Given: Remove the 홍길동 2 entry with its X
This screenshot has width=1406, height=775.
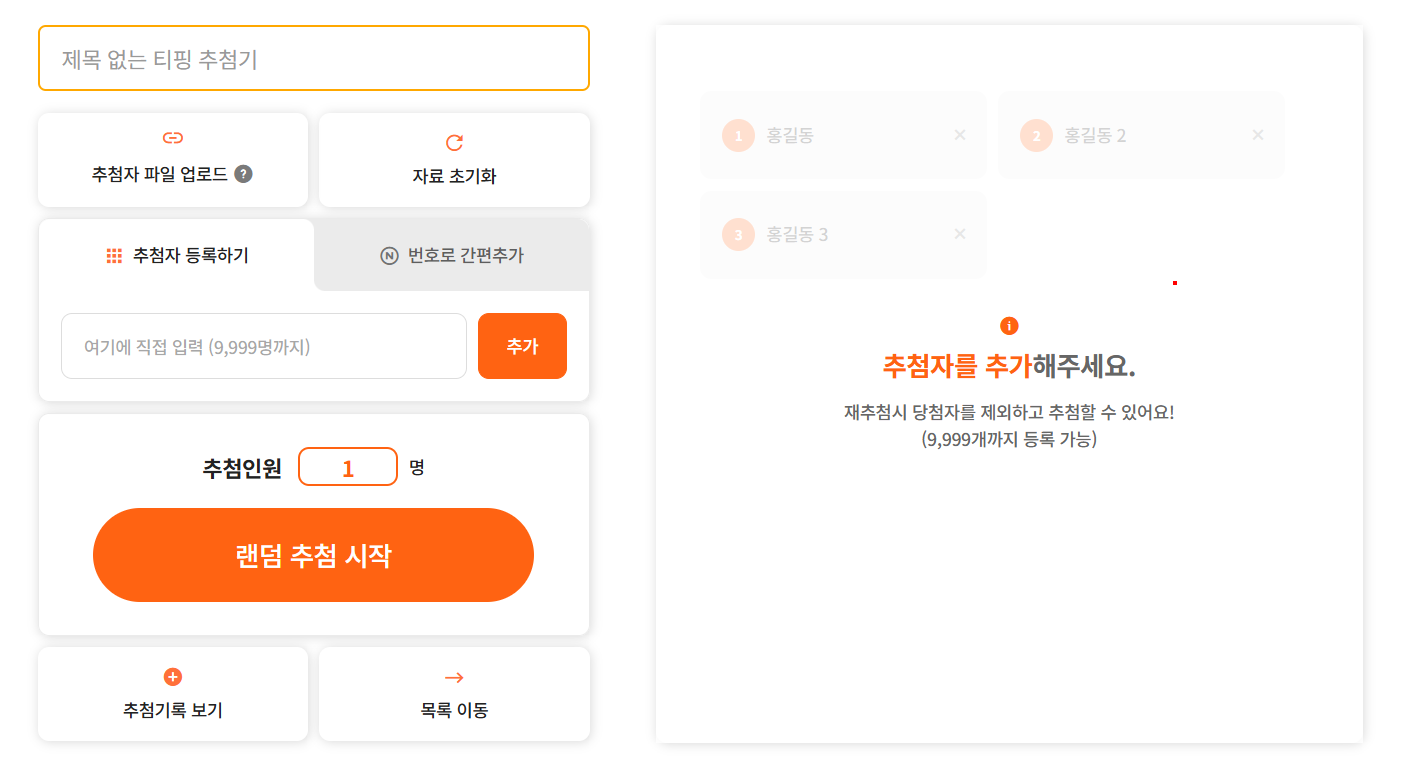Looking at the screenshot, I should pos(1258,135).
